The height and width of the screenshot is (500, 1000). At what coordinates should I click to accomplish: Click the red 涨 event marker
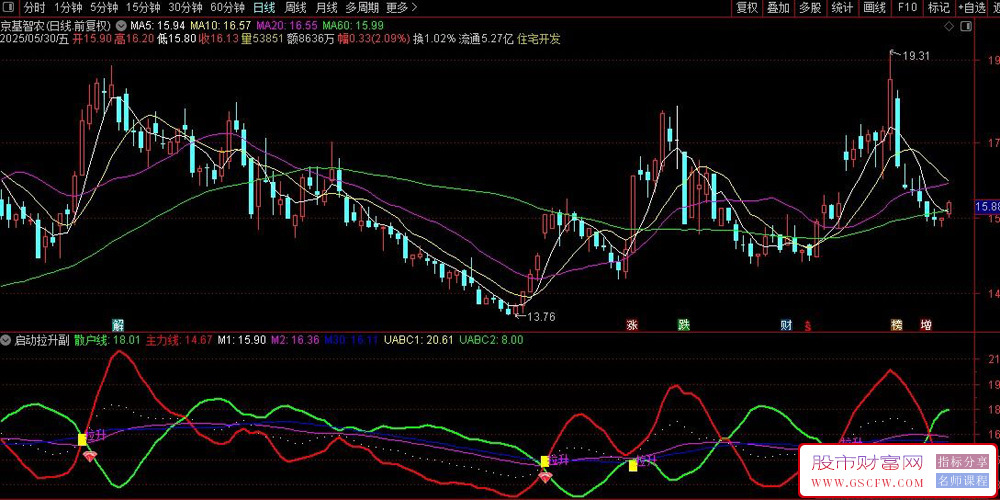click(x=632, y=325)
